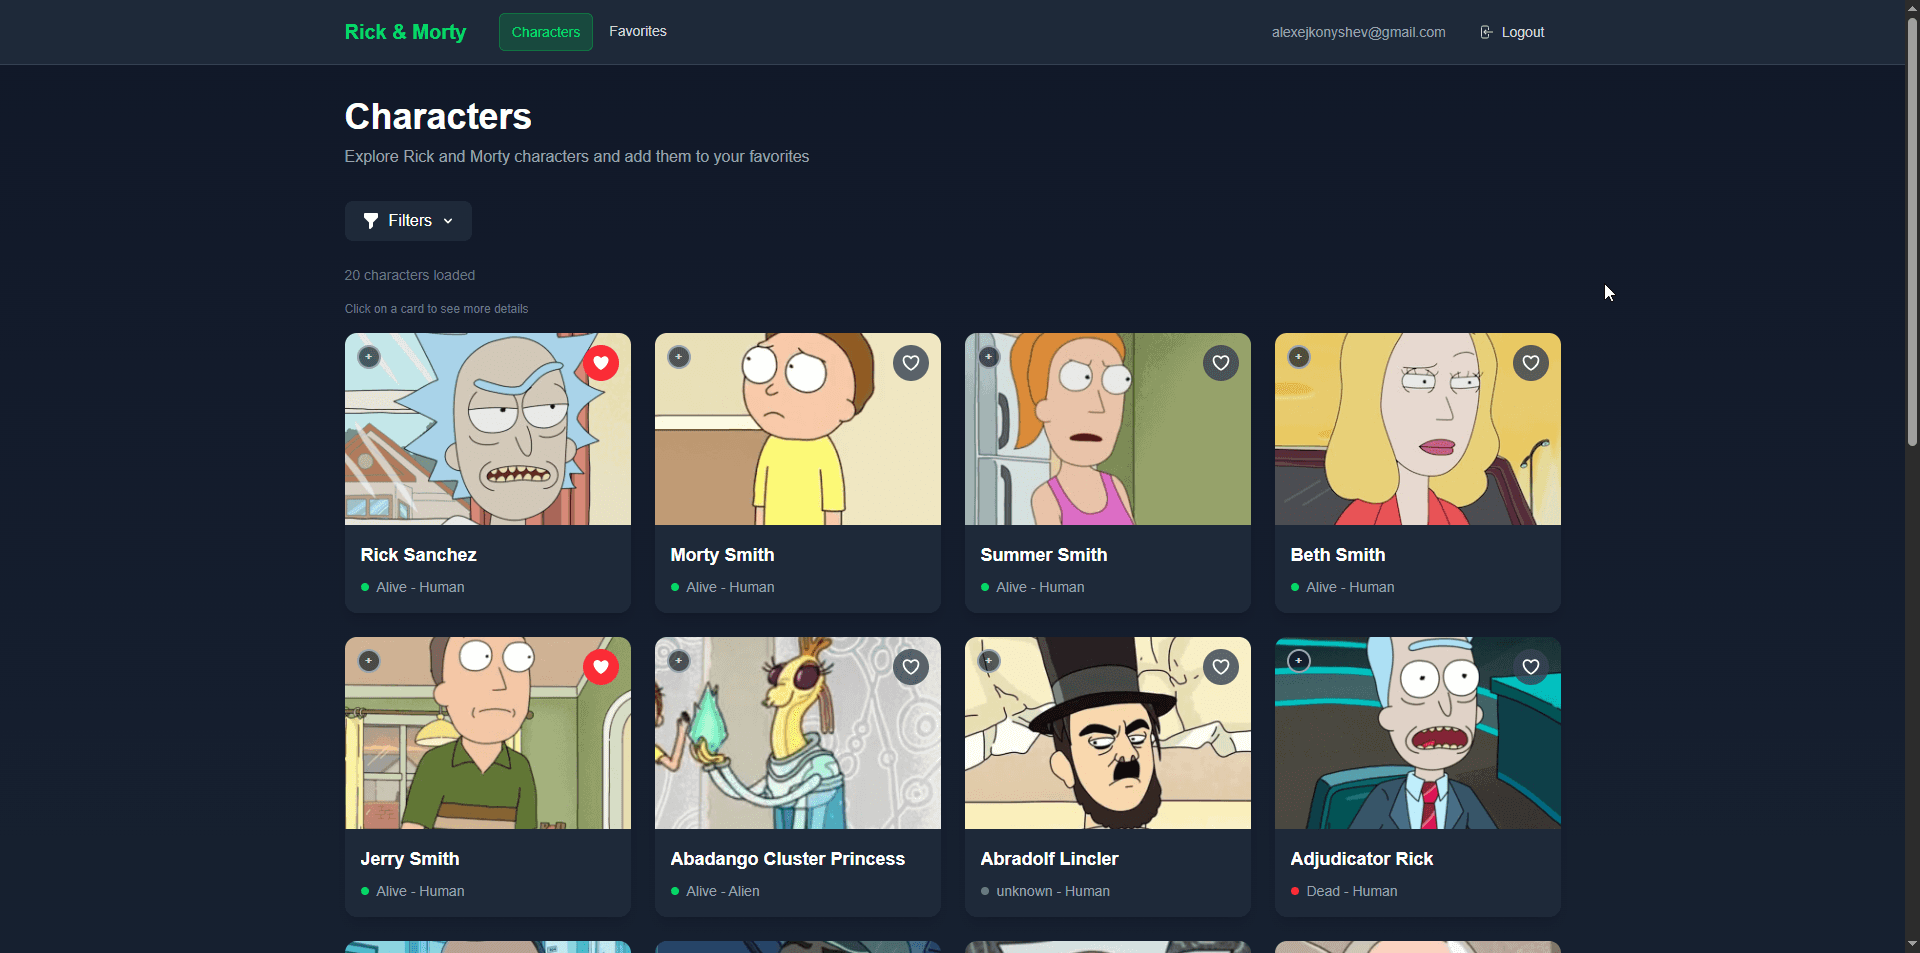Viewport: 1920px width, 953px height.
Task: Open Rick Sanchez character image
Action: [x=488, y=429]
